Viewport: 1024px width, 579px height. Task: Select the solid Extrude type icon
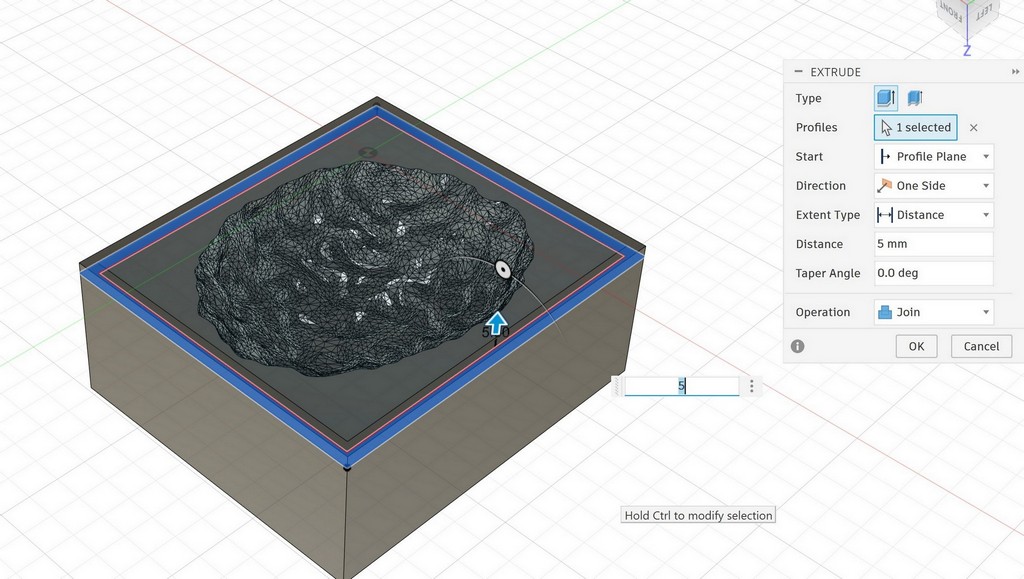pos(886,98)
